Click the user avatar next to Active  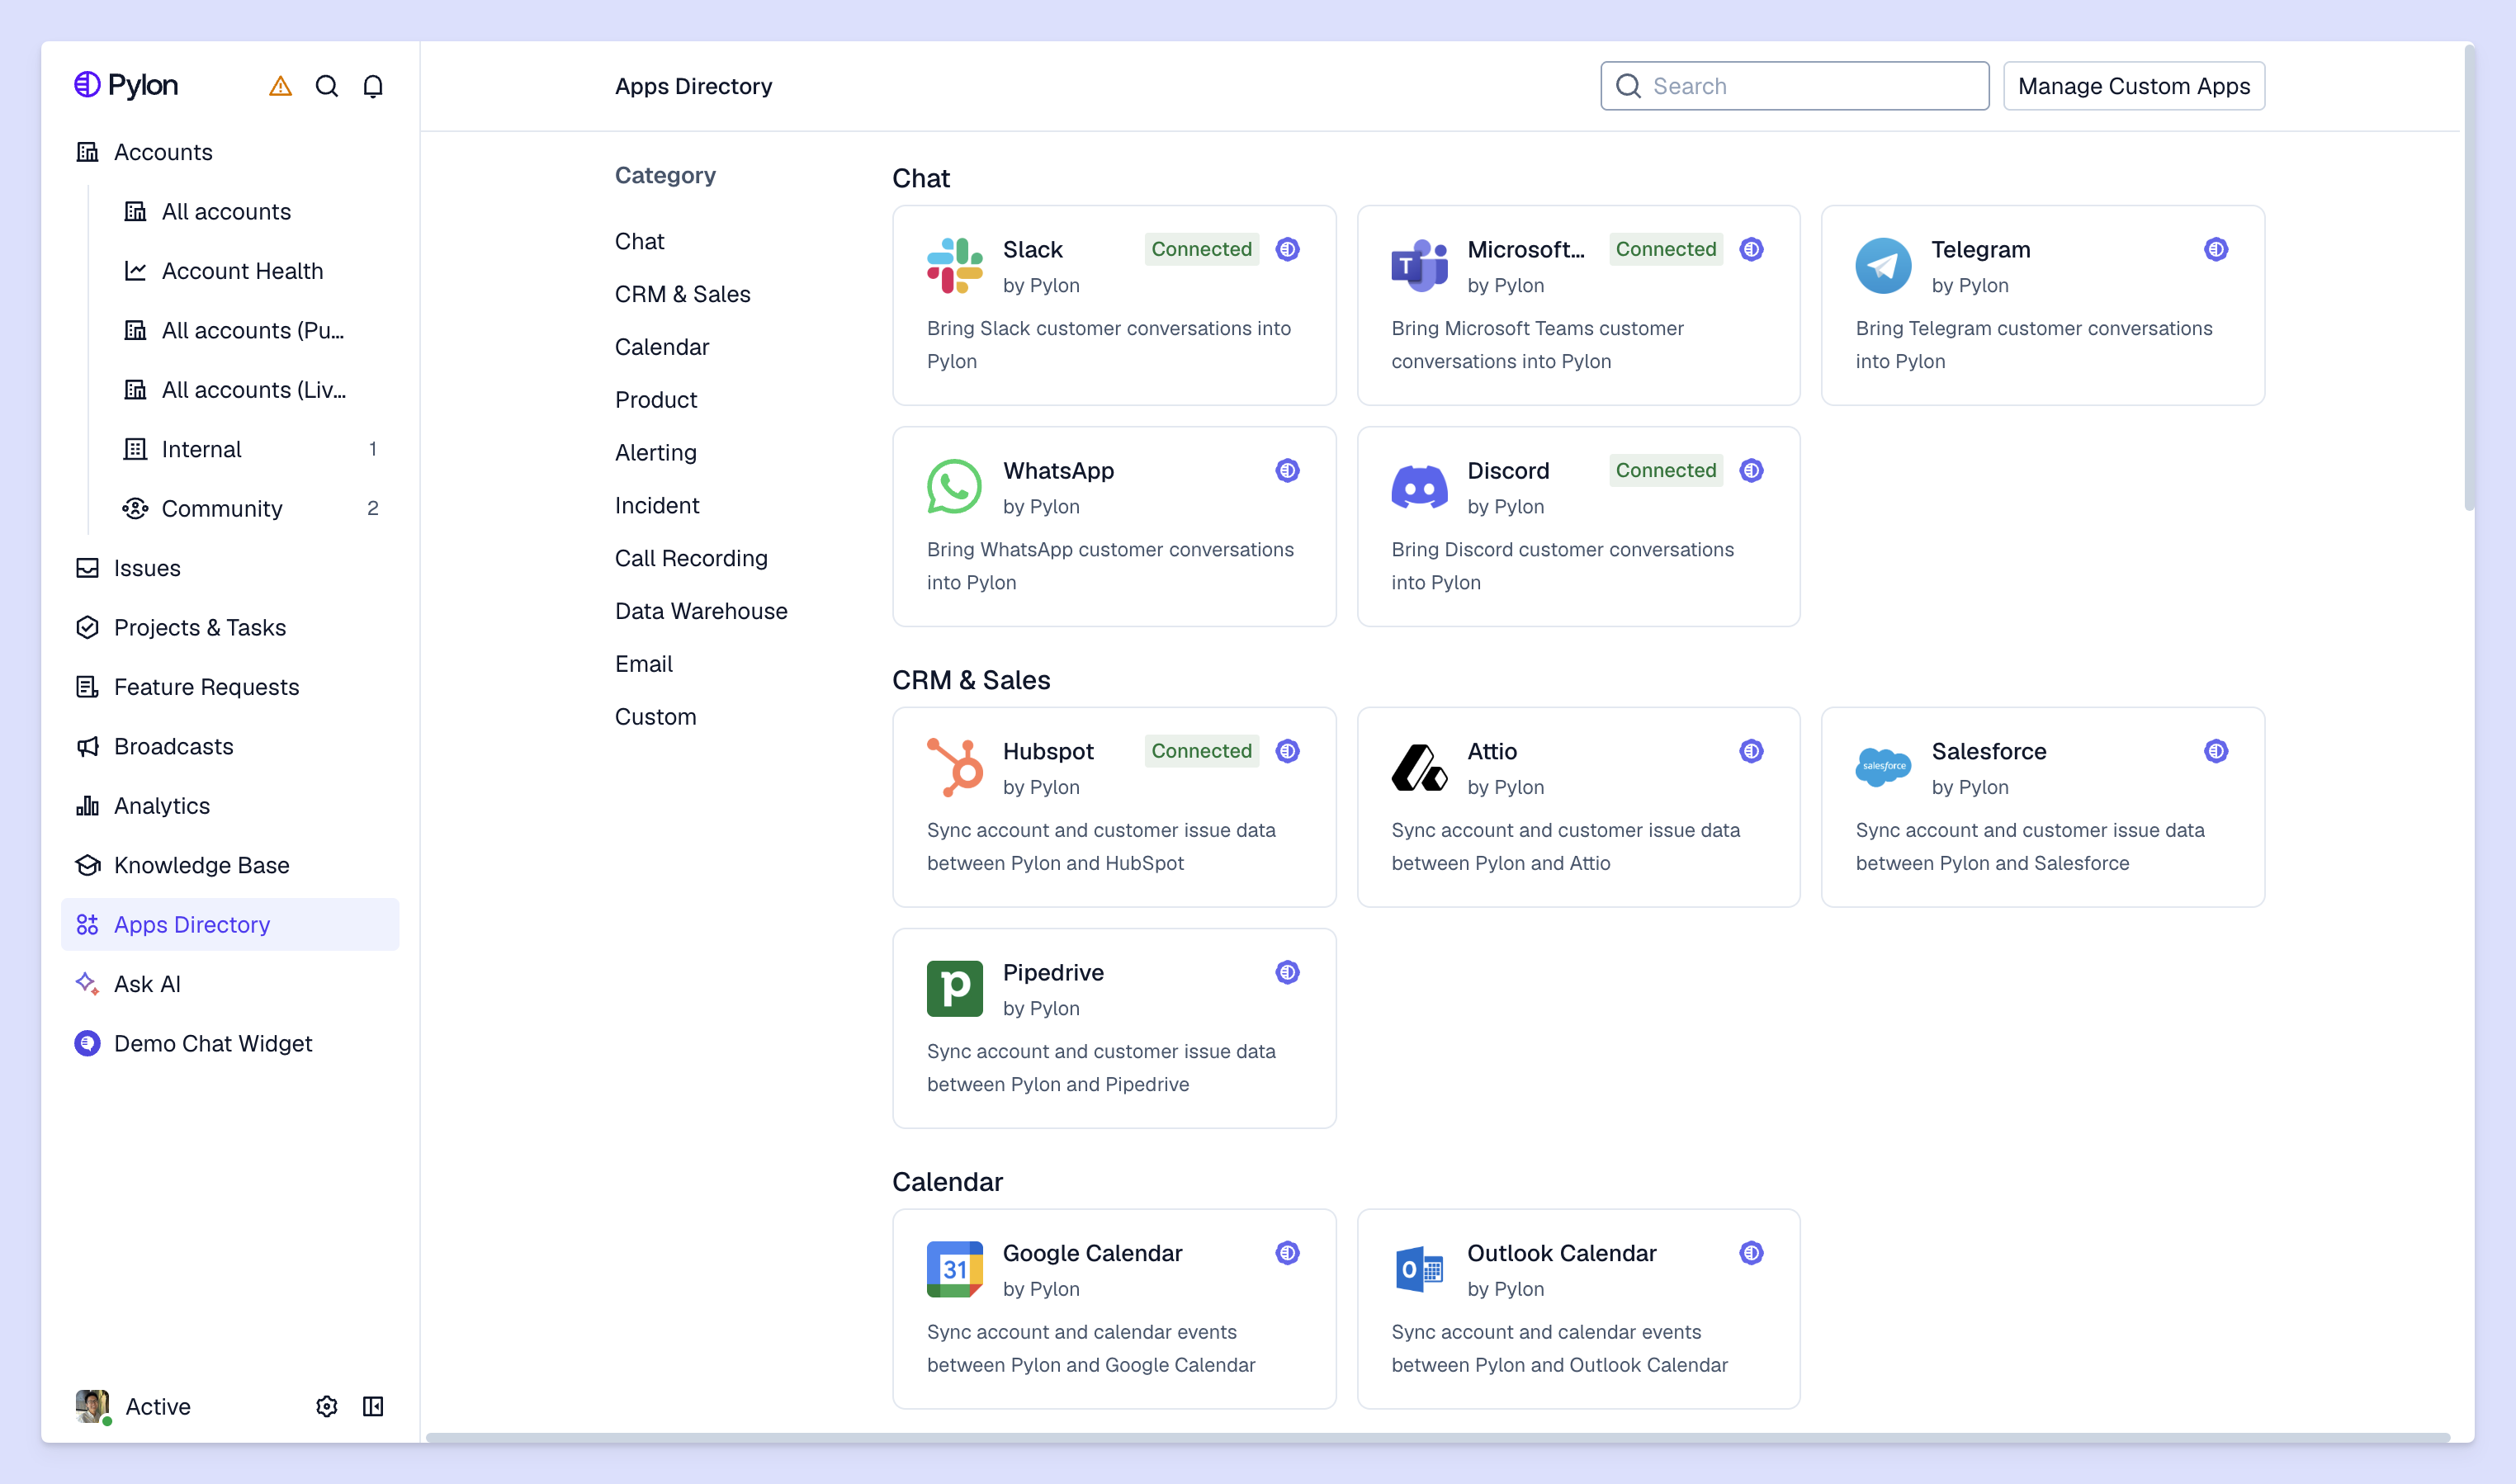93,1406
